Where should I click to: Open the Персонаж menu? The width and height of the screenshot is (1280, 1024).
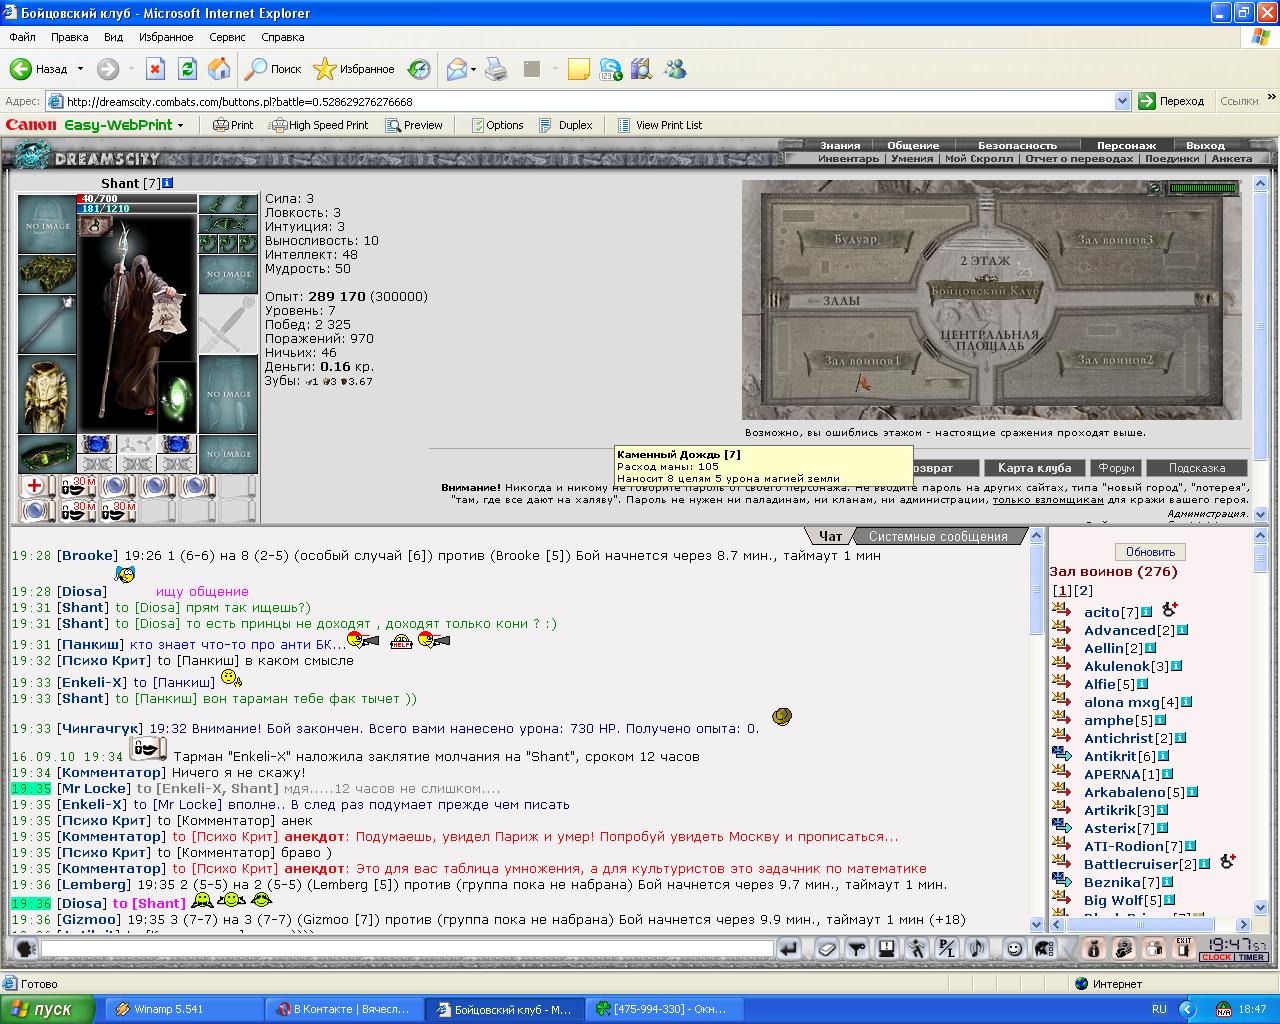[1126, 145]
